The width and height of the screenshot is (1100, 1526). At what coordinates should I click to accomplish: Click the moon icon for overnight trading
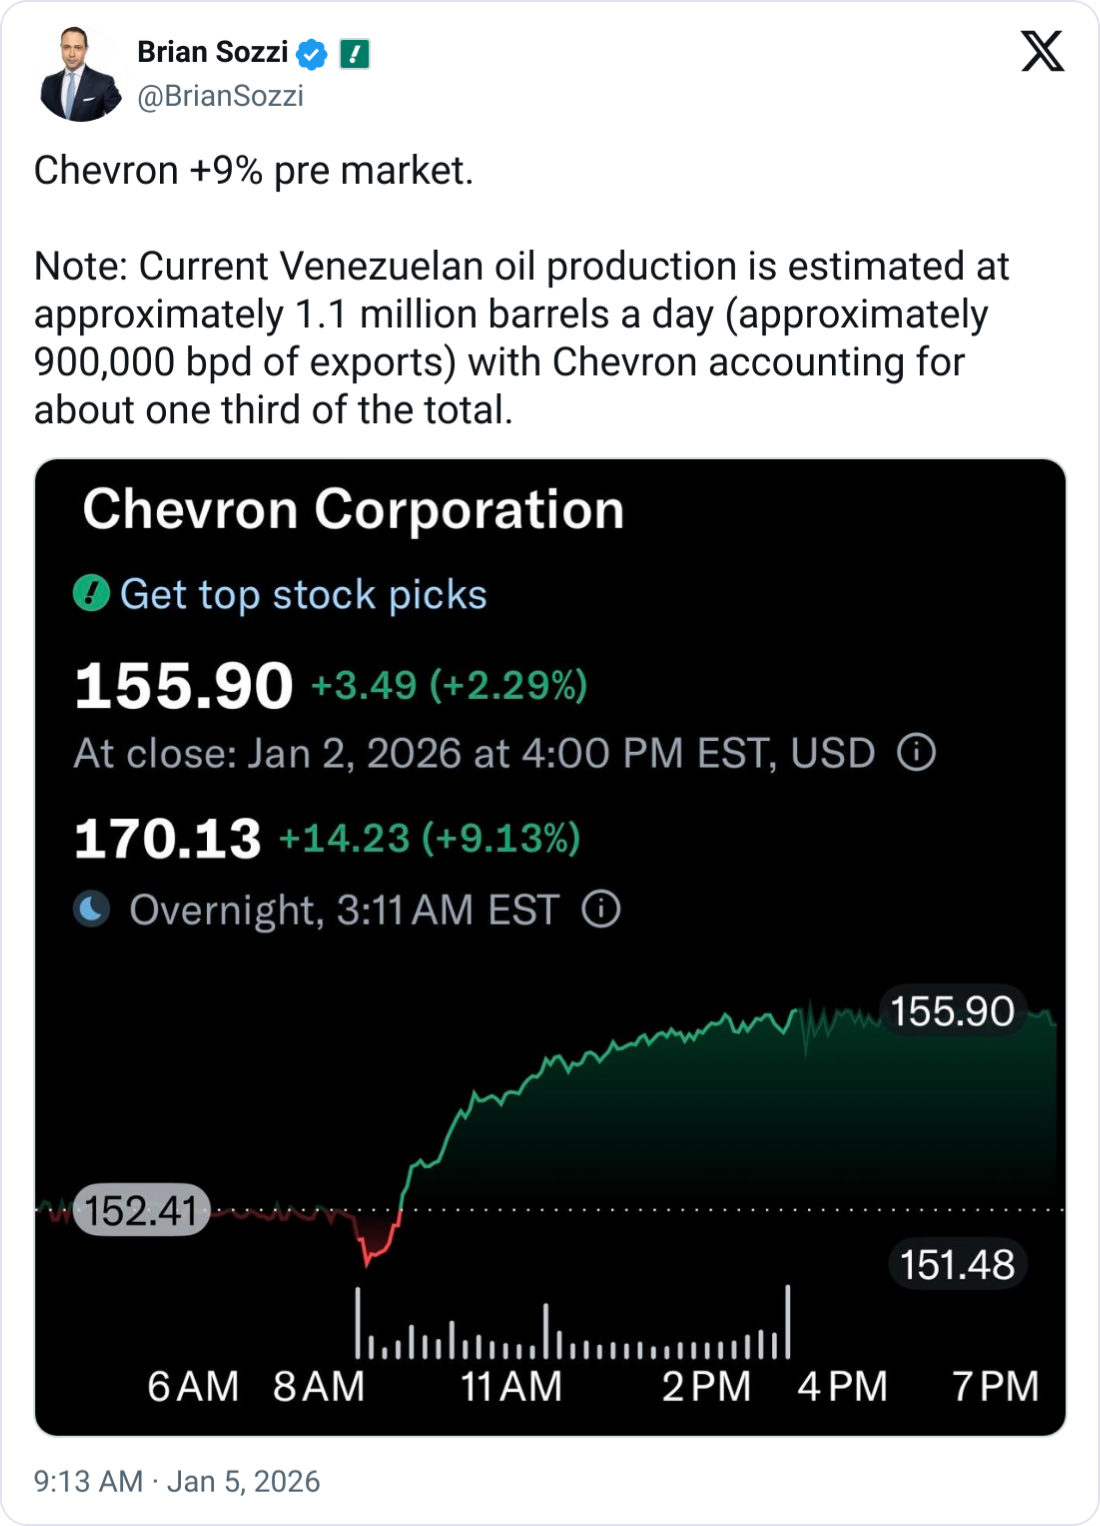(x=92, y=909)
